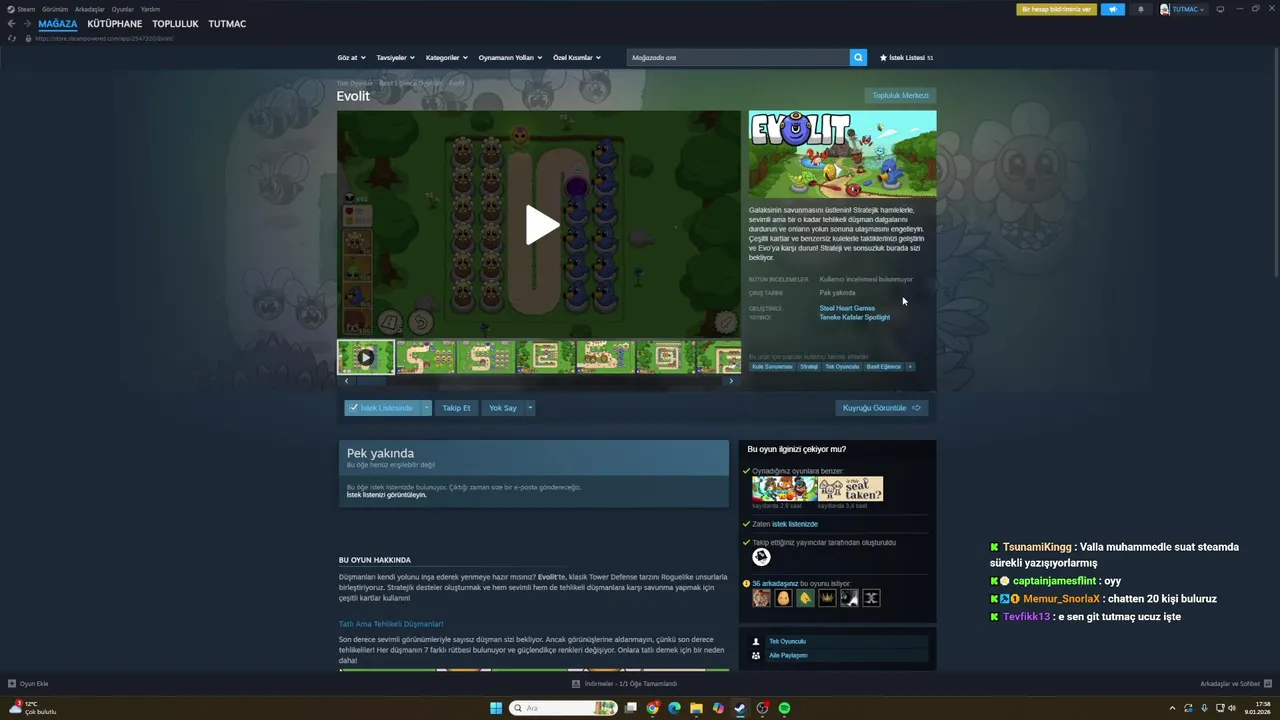Click the Steam taskbar icon
This screenshot has height=720, width=1280.
pyautogui.click(x=741, y=708)
